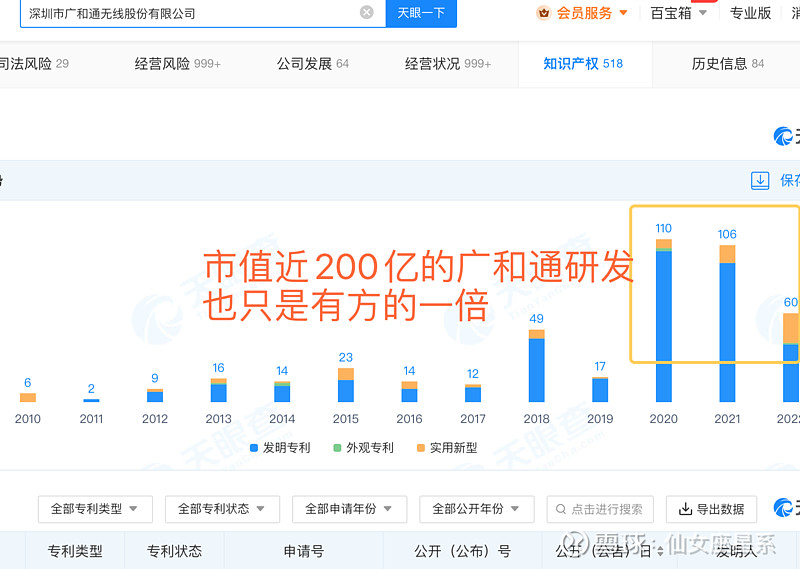The width and height of the screenshot is (800, 569).
Task: Click the 公开（公布）号 column header
Action: click(x=462, y=551)
